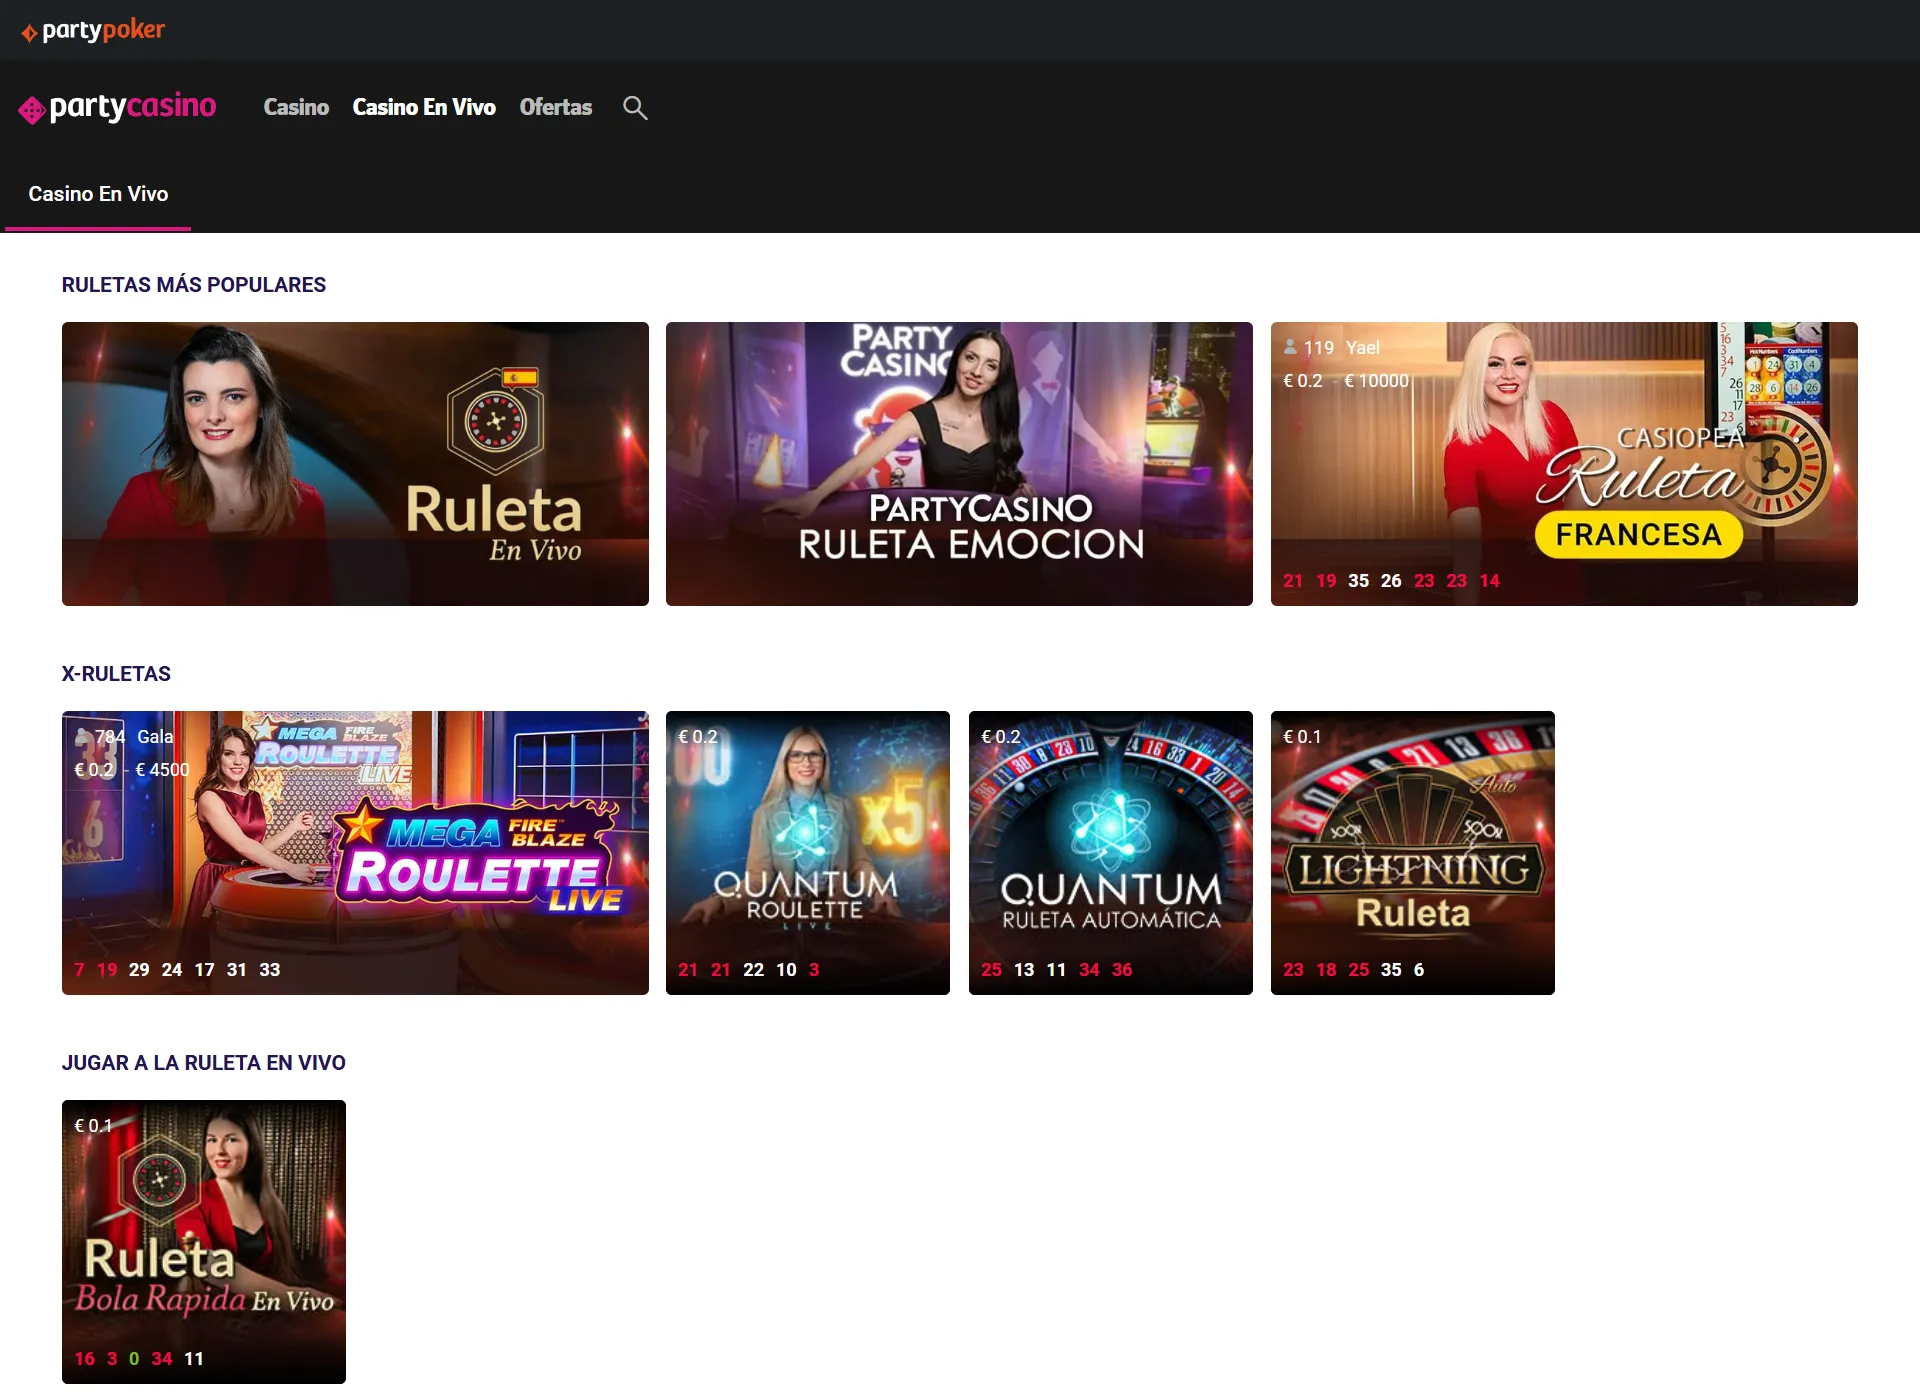Click the € 0.2 minimum on Quantum Ruleta Automática
This screenshot has height=1398, width=1920.
point(1001,737)
